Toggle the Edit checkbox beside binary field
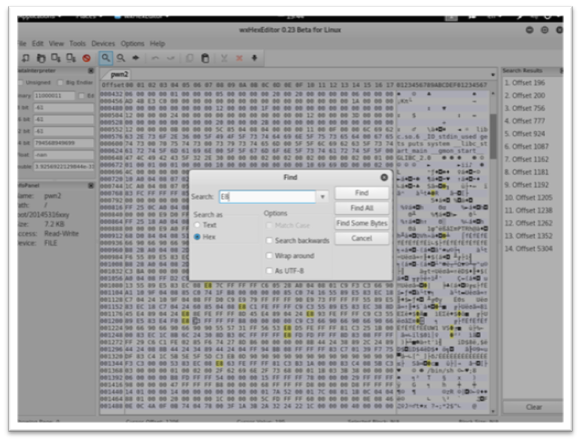580x441 pixels. 81,96
